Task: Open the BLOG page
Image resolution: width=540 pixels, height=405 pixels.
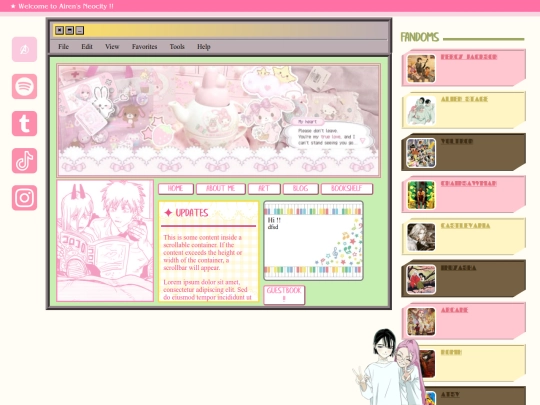Action: (300, 189)
